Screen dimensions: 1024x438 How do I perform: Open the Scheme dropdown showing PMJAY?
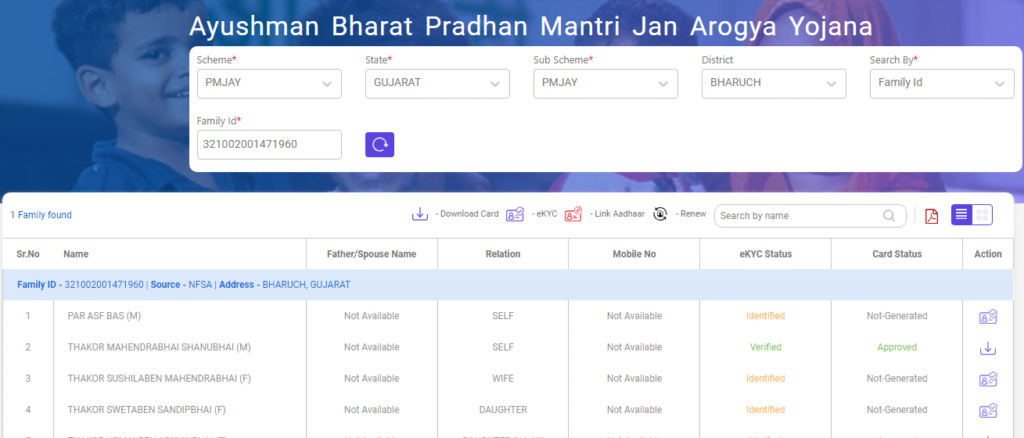pyautogui.click(x=269, y=84)
